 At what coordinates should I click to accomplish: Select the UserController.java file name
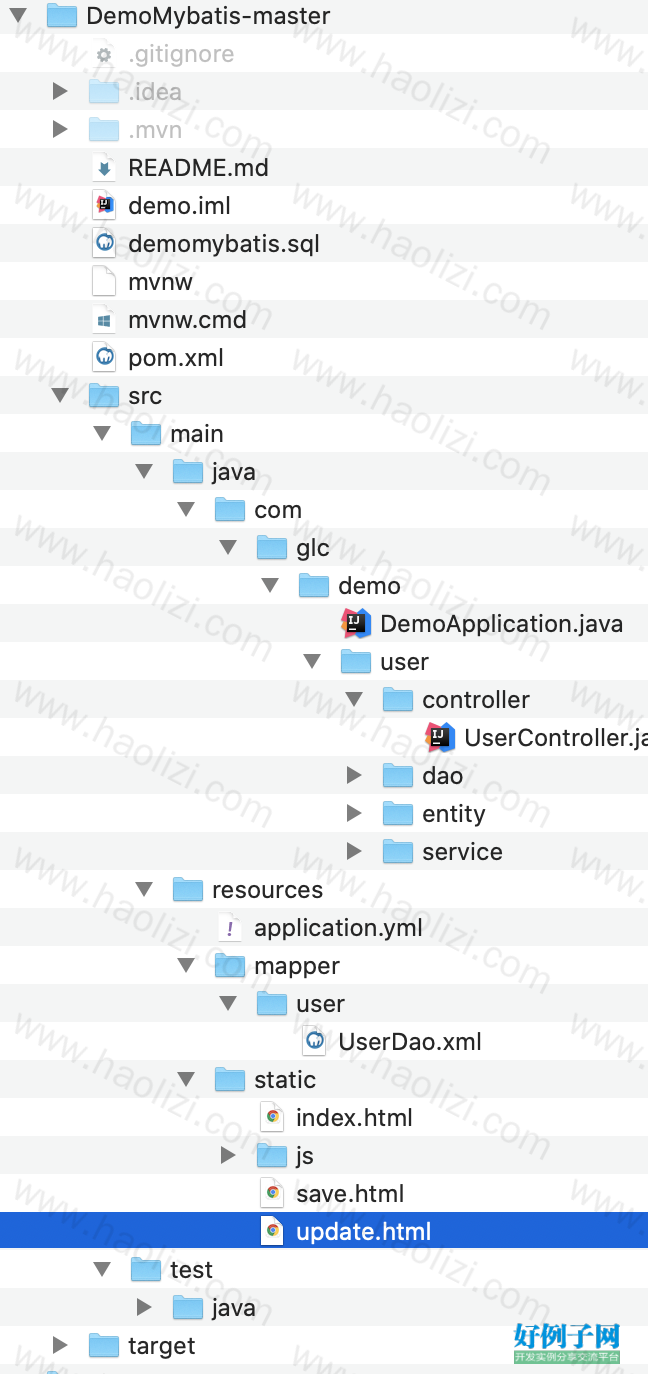pyautogui.click(x=556, y=738)
